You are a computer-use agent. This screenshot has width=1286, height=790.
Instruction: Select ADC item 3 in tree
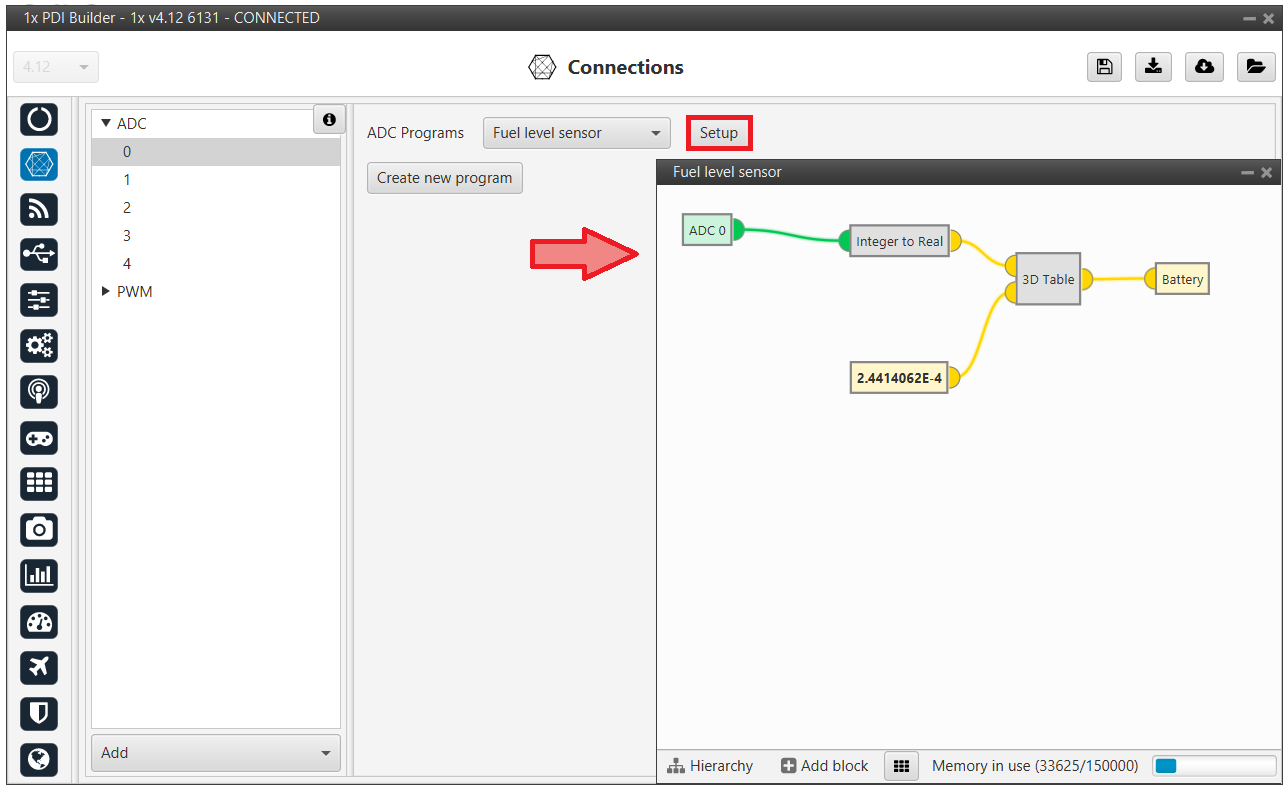216,236
